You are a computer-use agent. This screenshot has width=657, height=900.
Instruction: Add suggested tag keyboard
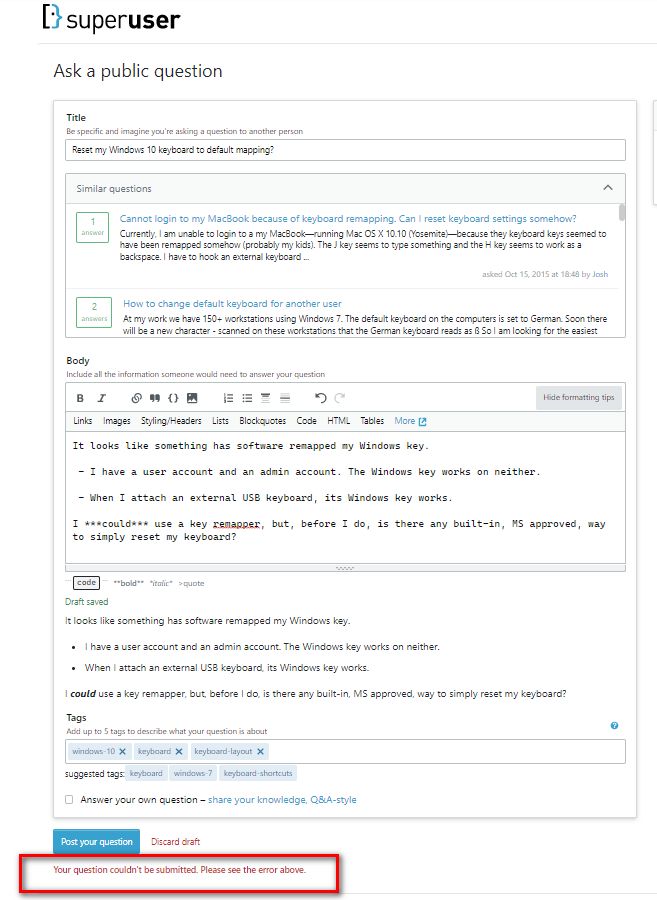click(x=146, y=773)
